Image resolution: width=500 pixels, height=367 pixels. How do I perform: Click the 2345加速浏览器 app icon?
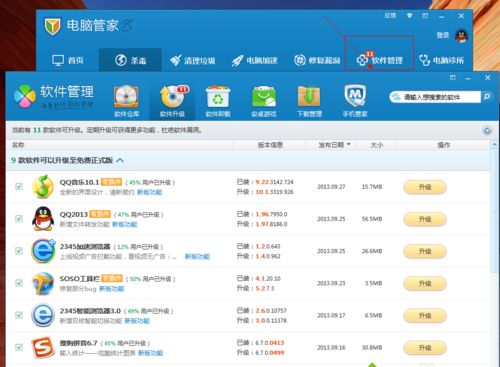43,251
